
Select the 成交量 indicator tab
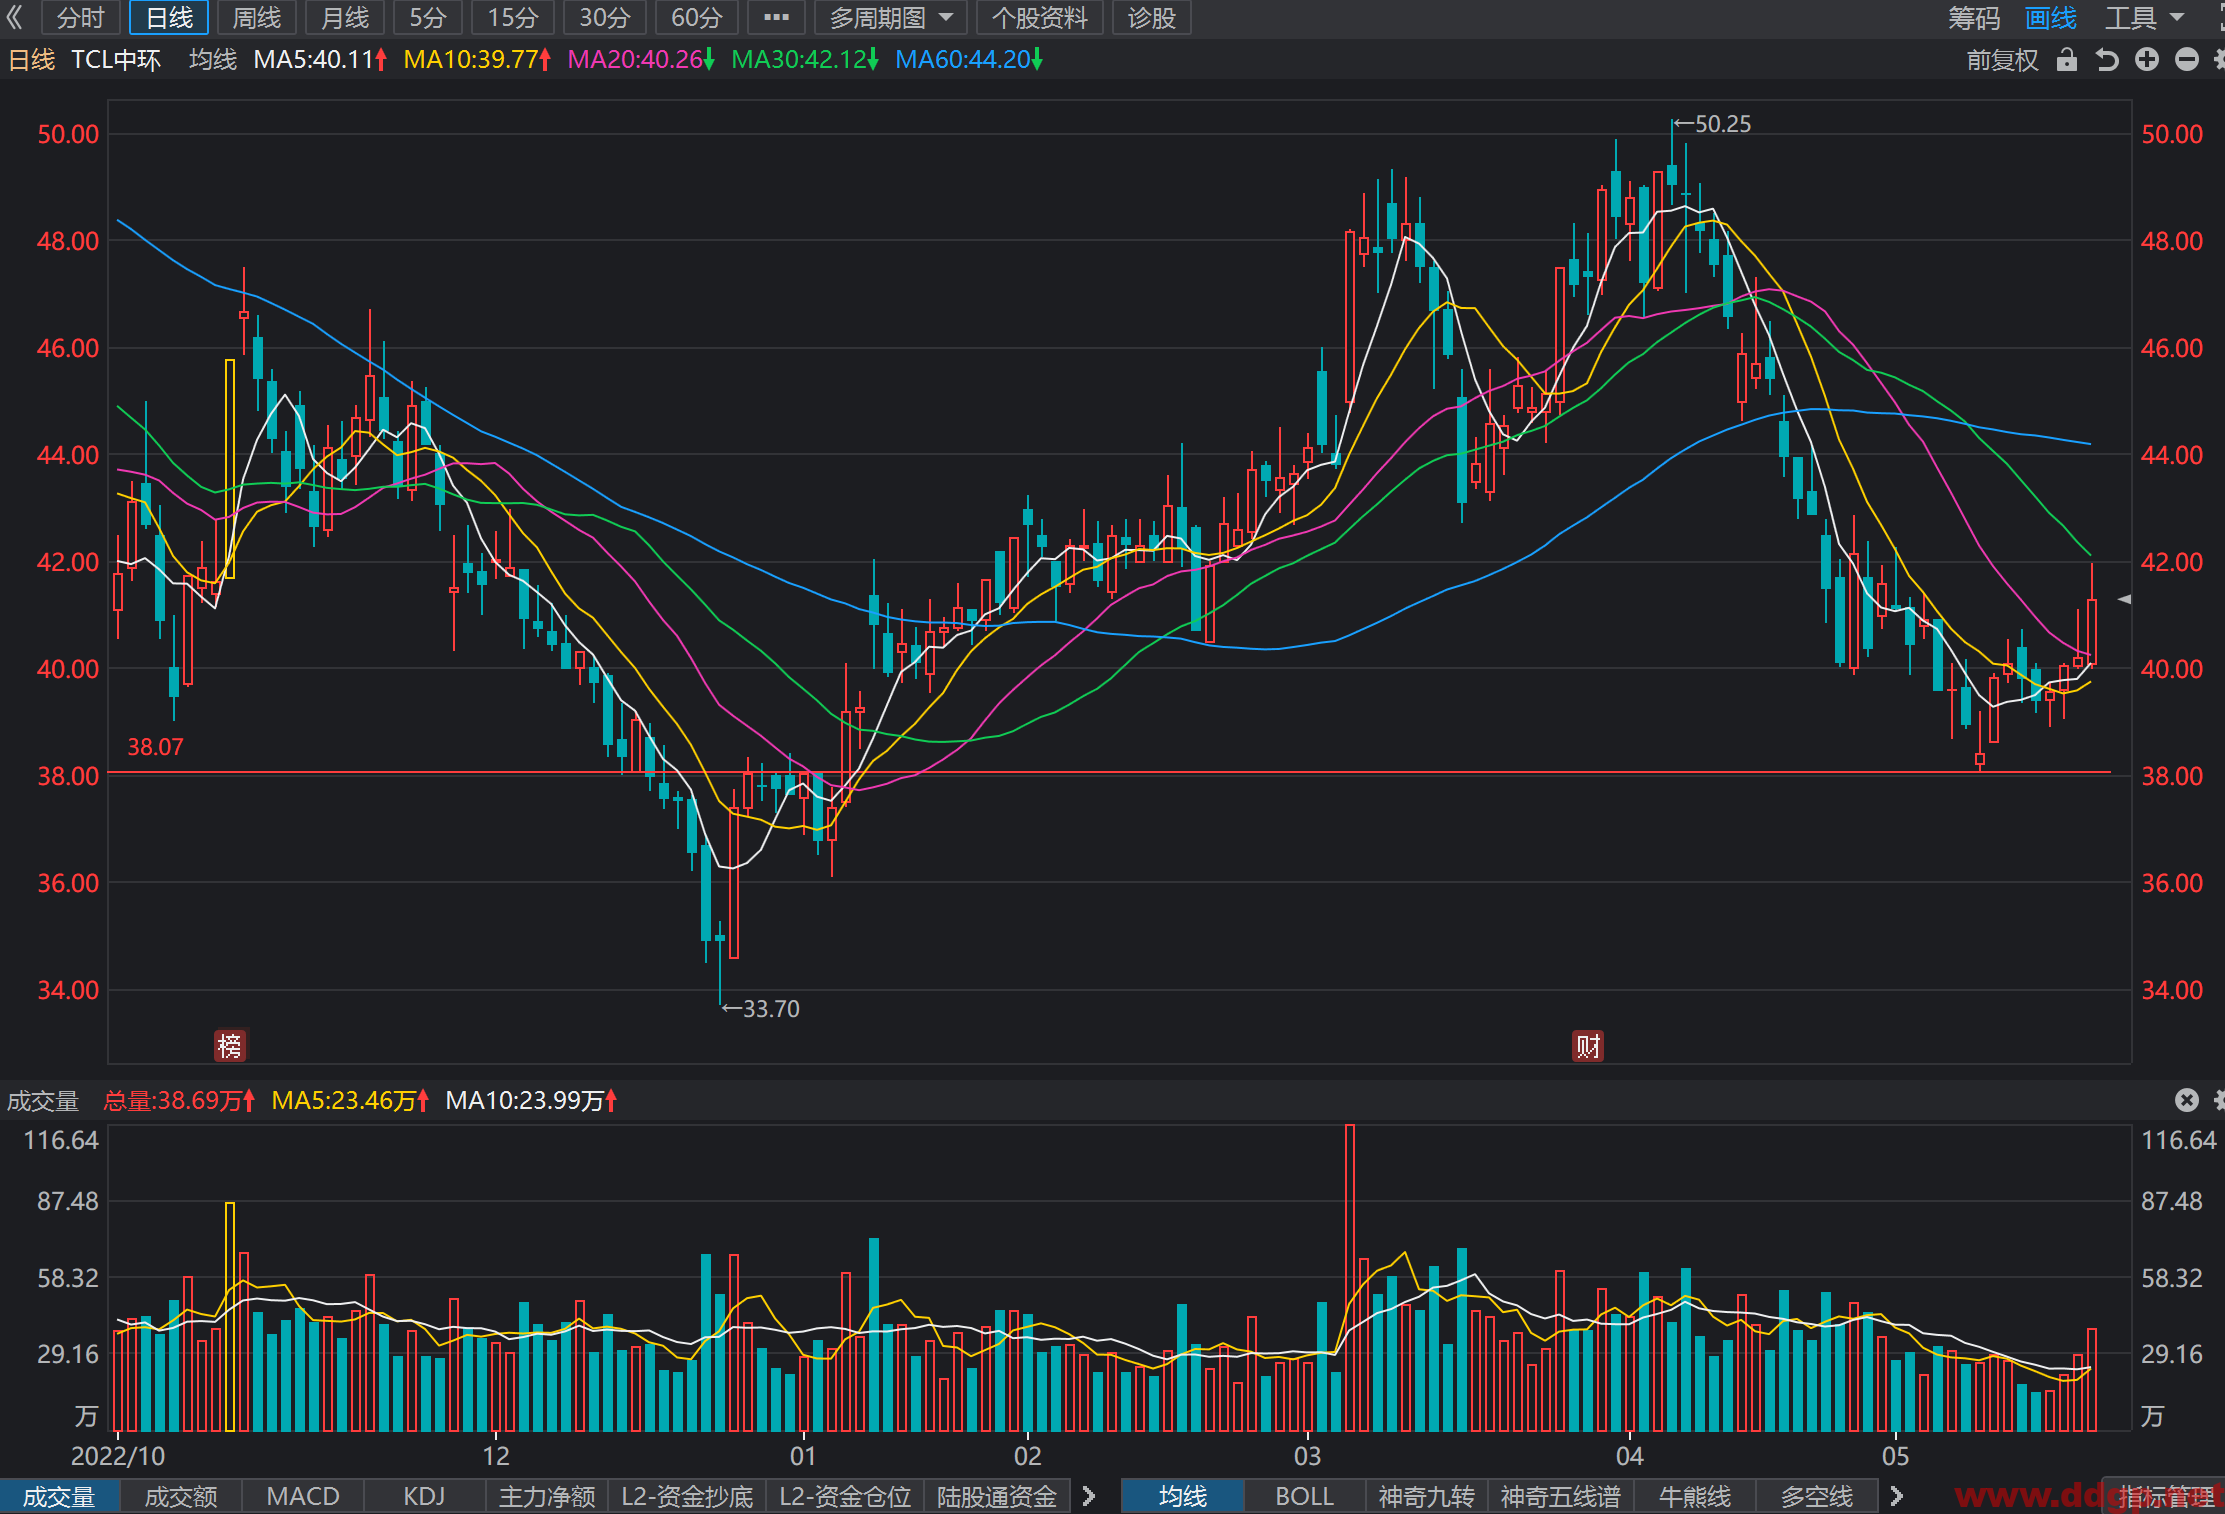click(59, 1496)
